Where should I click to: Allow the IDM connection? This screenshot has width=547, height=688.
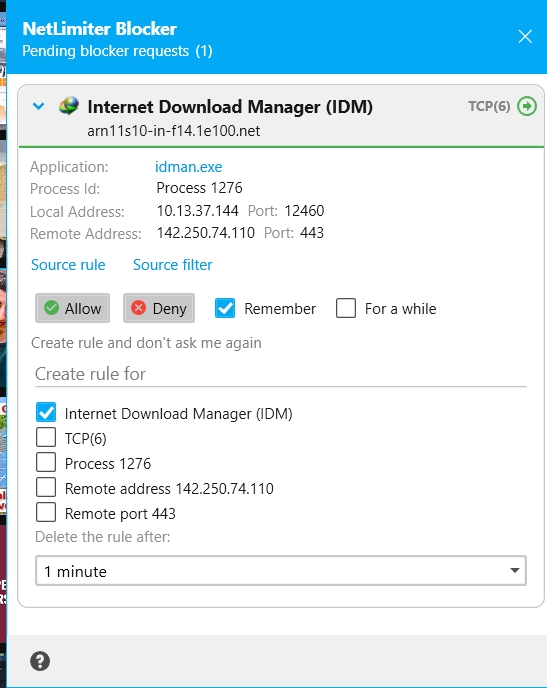(x=72, y=308)
